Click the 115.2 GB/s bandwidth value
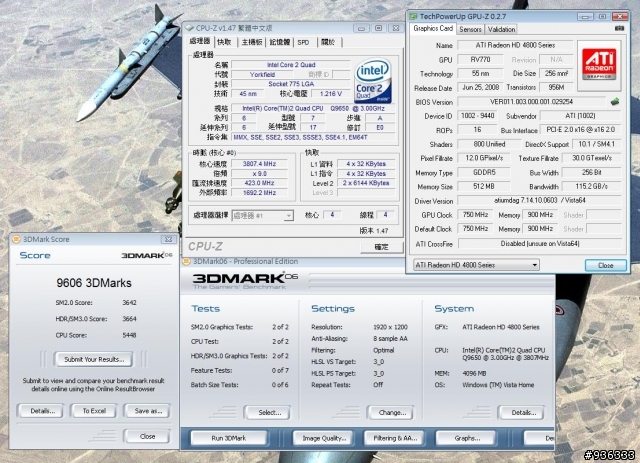 point(591,186)
